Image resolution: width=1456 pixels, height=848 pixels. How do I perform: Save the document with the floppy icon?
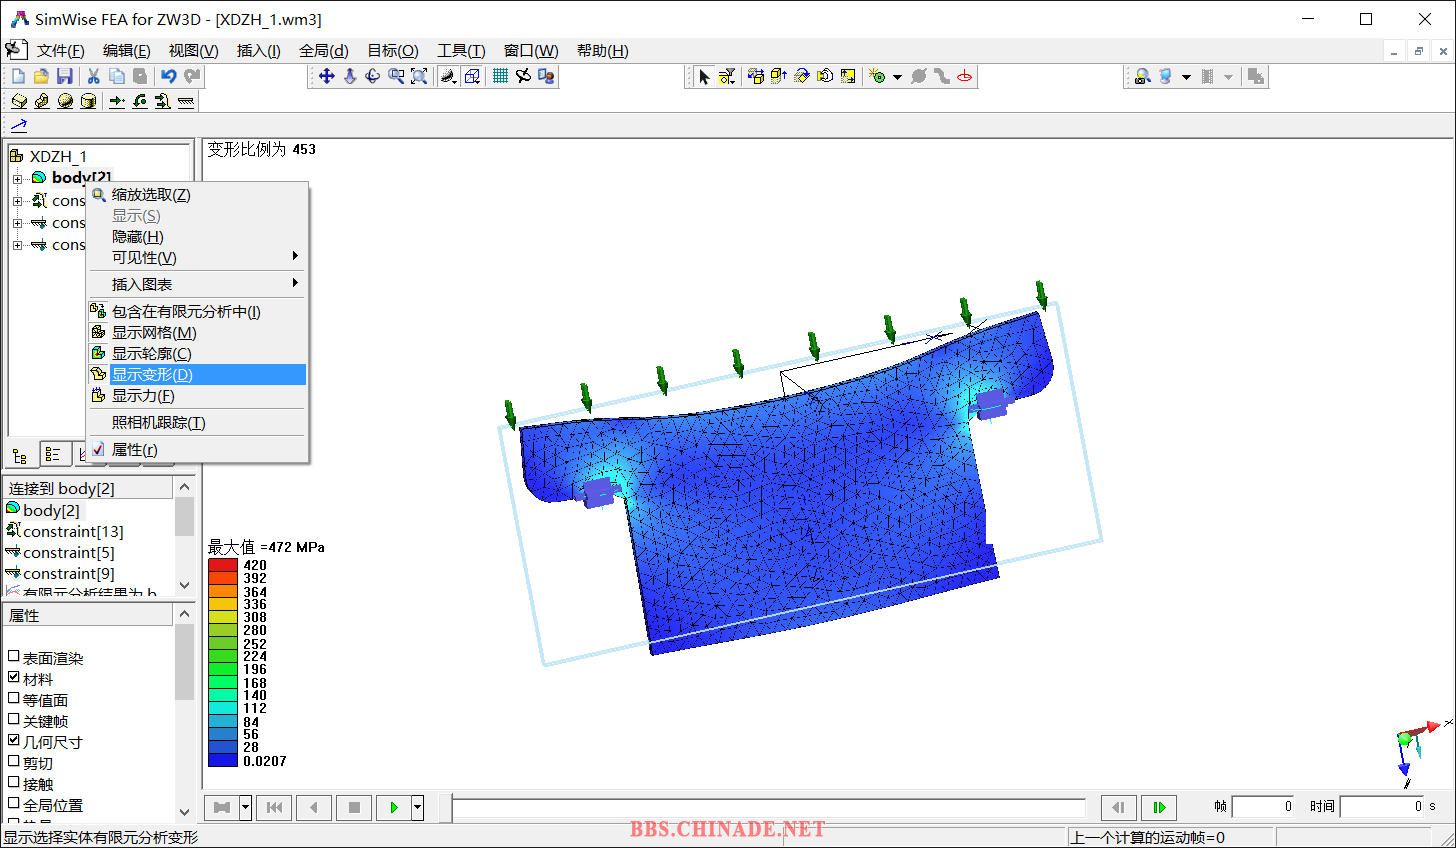pos(65,76)
